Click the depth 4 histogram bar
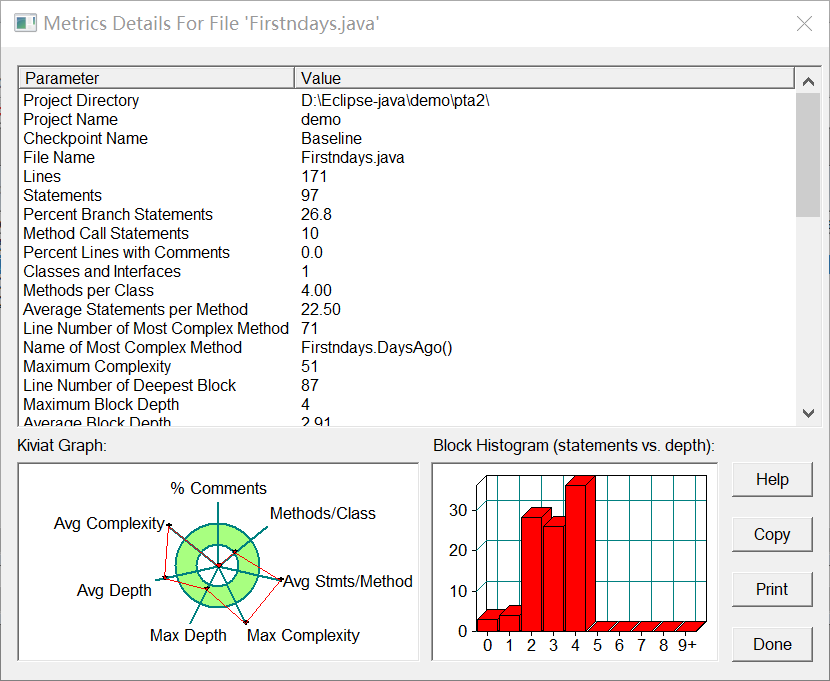Image resolution: width=830 pixels, height=681 pixels. (576, 557)
